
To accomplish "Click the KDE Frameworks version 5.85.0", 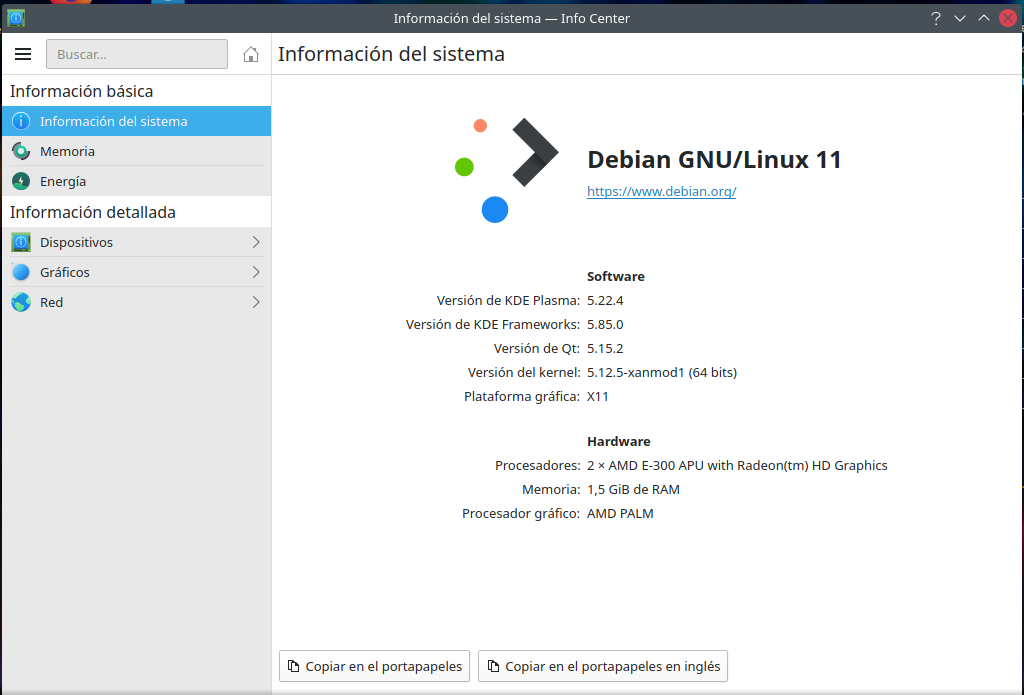I will point(605,325).
